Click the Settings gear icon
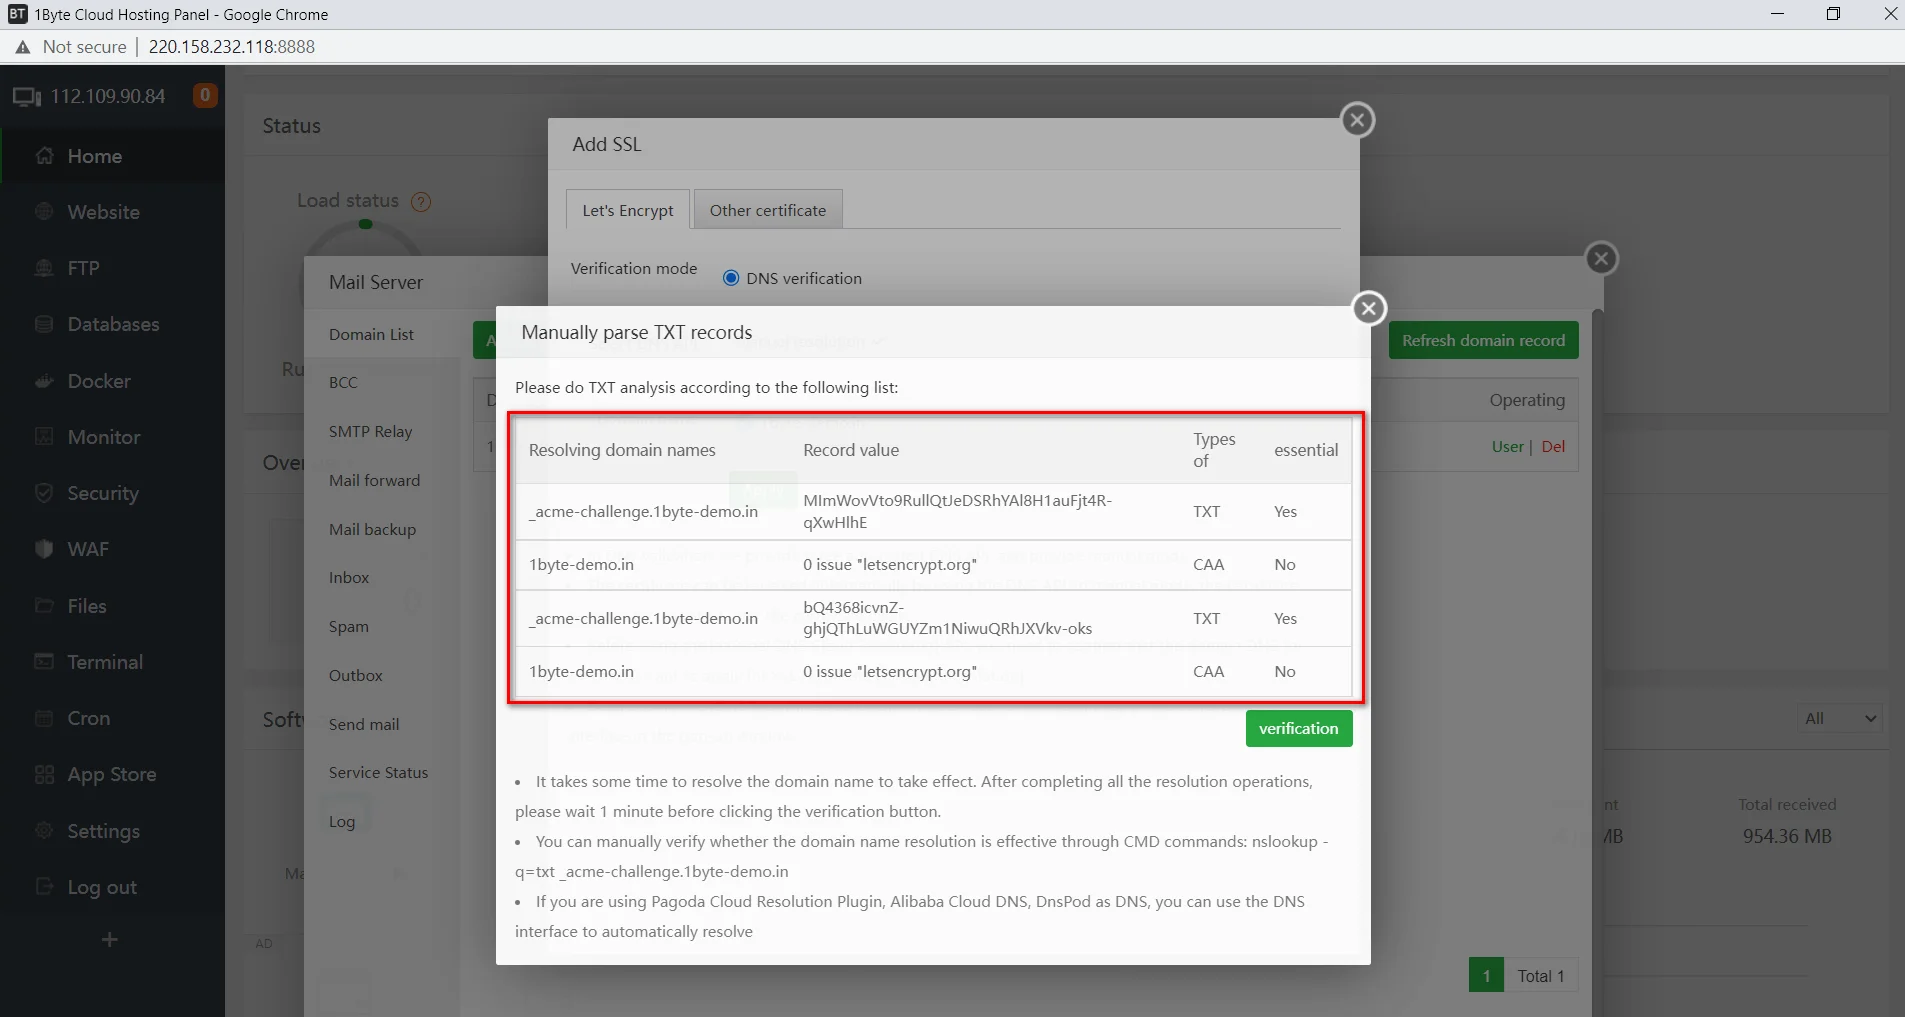This screenshot has width=1905, height=1017. (x=44, y=831)
